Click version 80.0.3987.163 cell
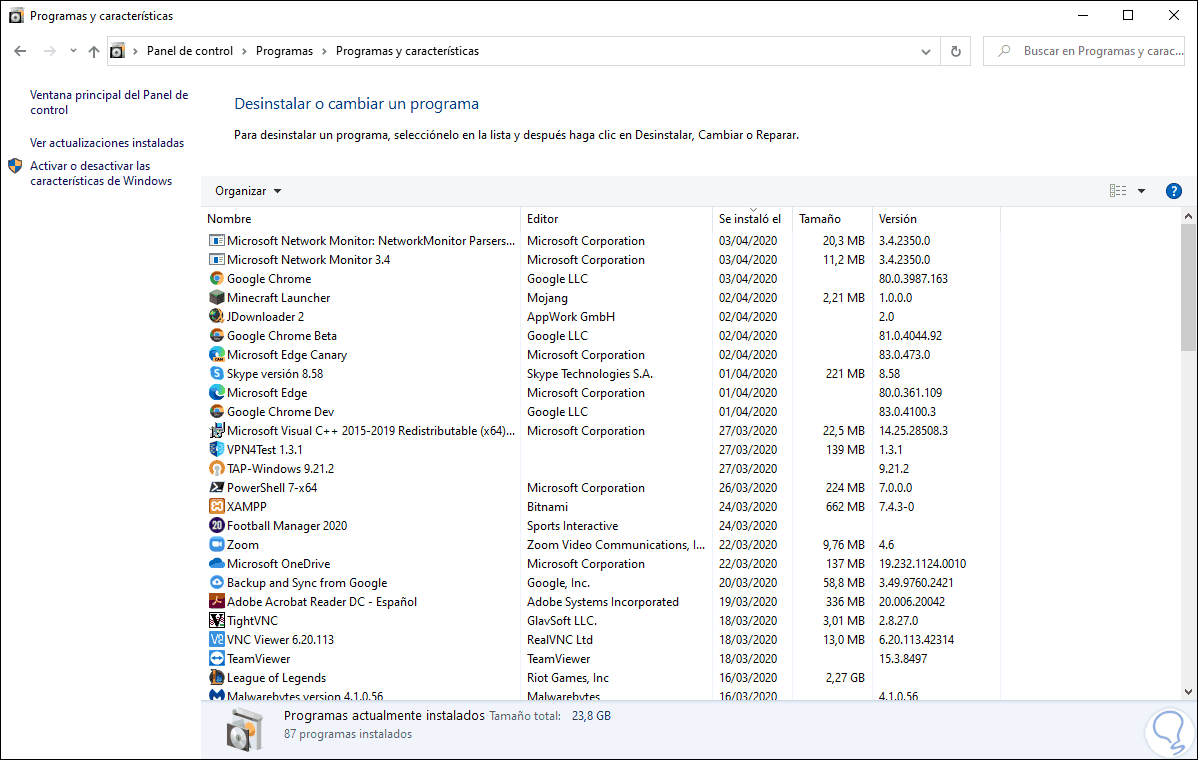This screenshot has height=760, width=1198. [x=913, y=279]
